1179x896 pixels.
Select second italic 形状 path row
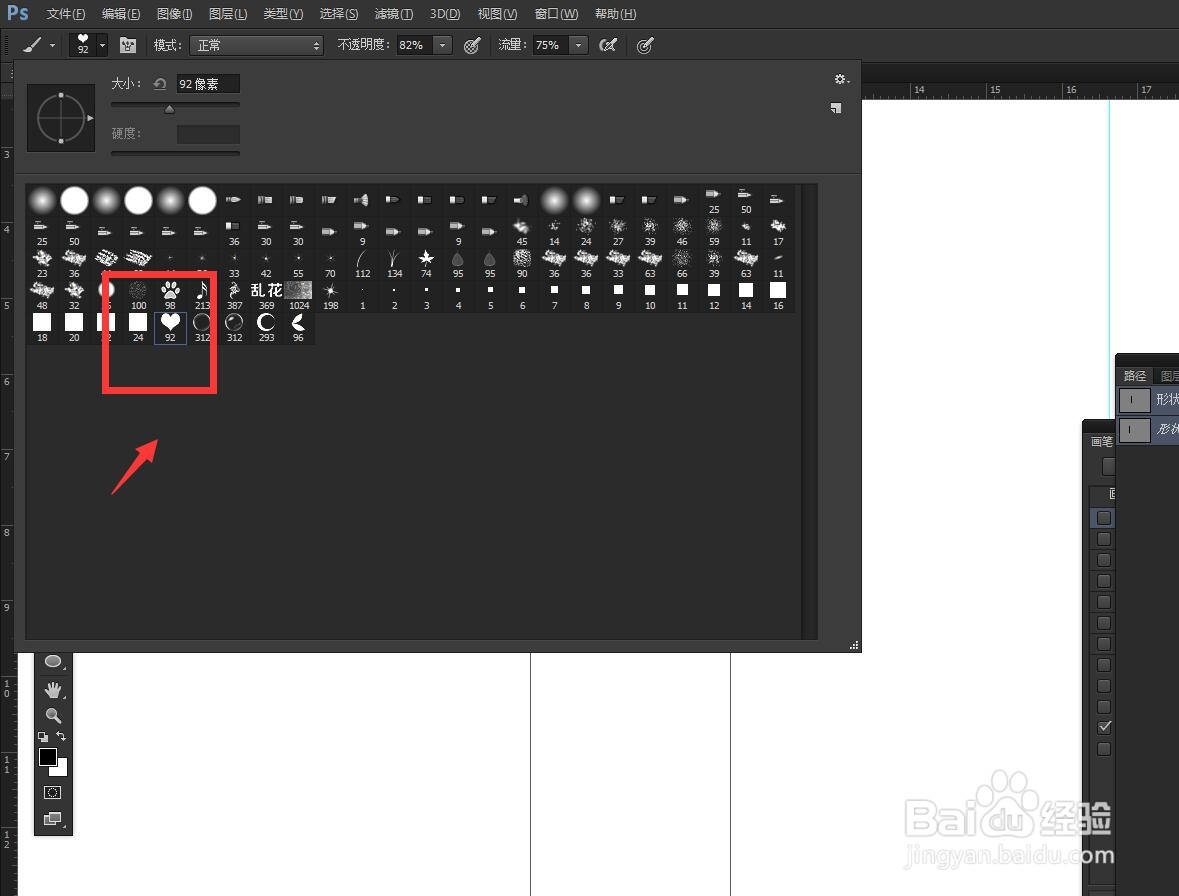pyautogui.click(x=1148, y=429)
